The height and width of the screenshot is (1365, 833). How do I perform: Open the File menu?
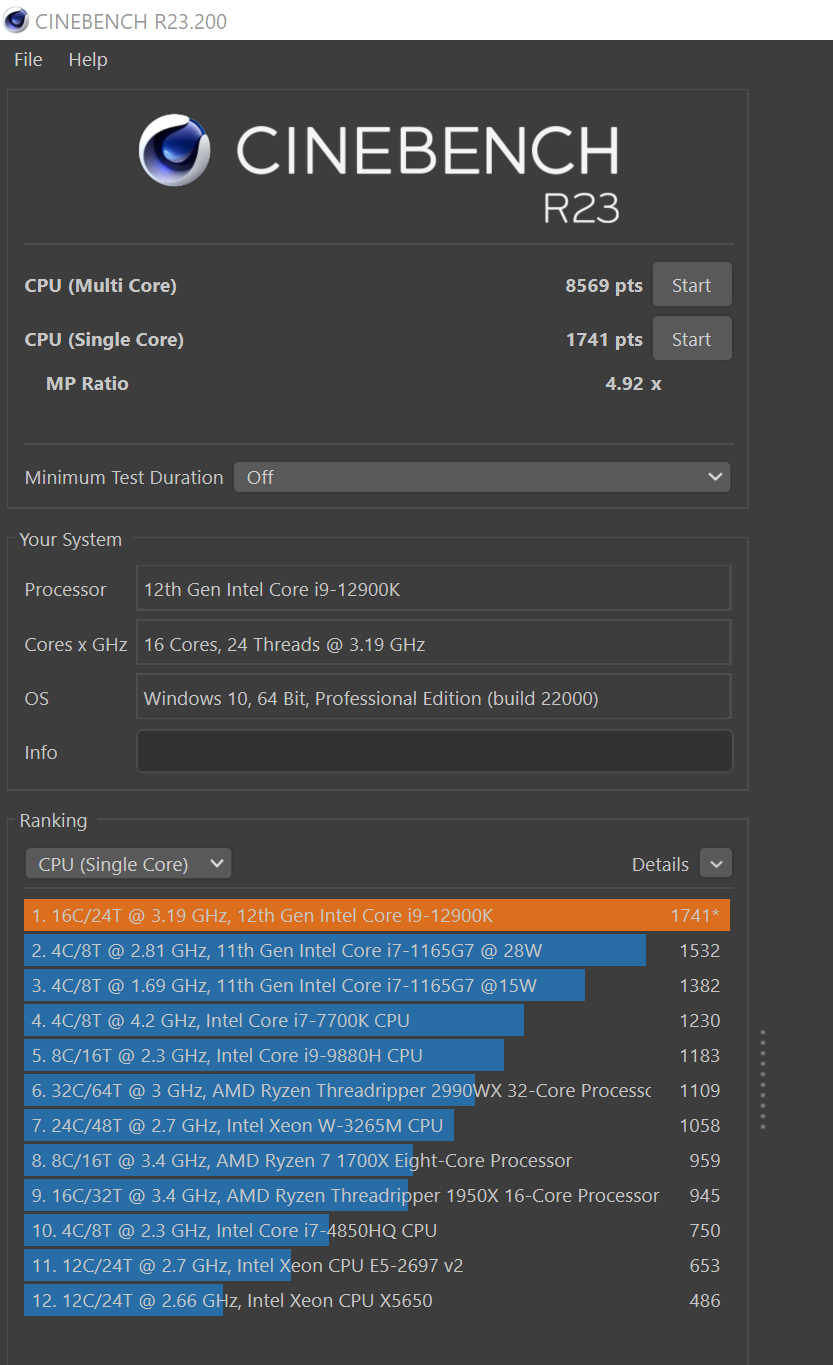coord(28,60)
